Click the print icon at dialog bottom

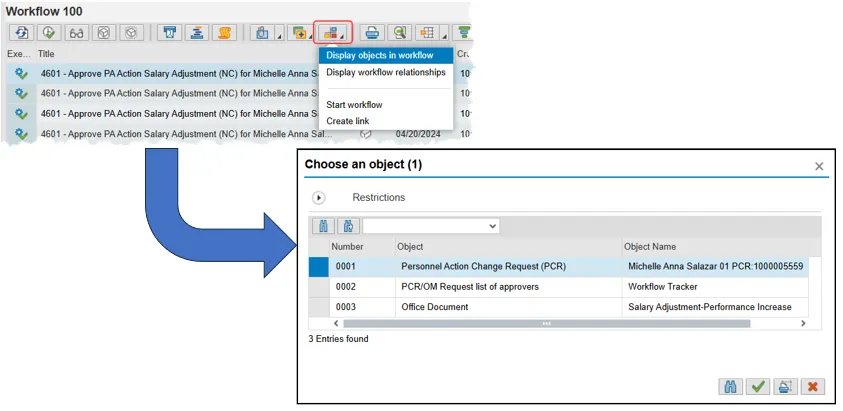[x=785, y=386]
